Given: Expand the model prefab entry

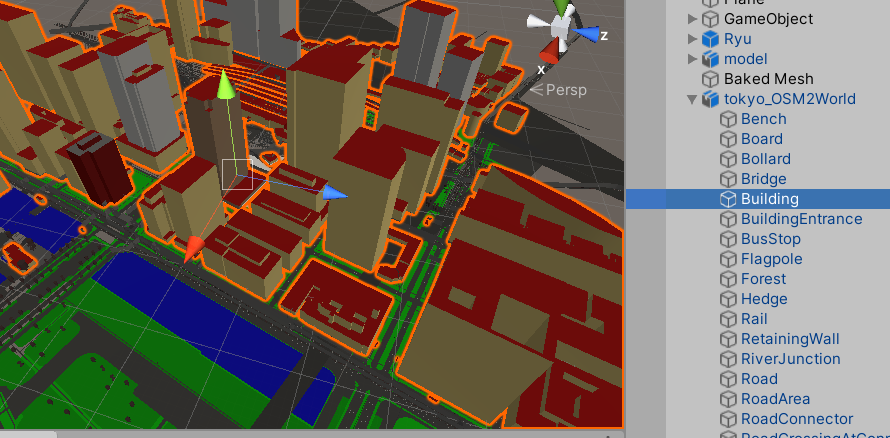Looking at the screenshot, I should (x=692, y=59).
